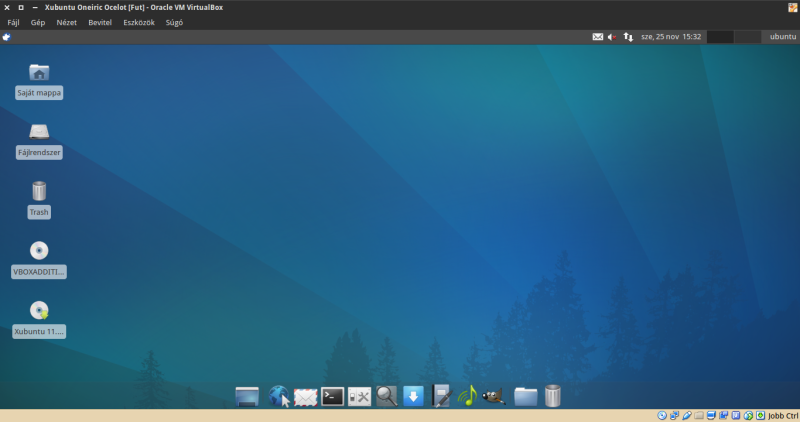Viewport: 800px width, 422px height.
Task: Click the shared folders status icon
Action: point(699,416)
